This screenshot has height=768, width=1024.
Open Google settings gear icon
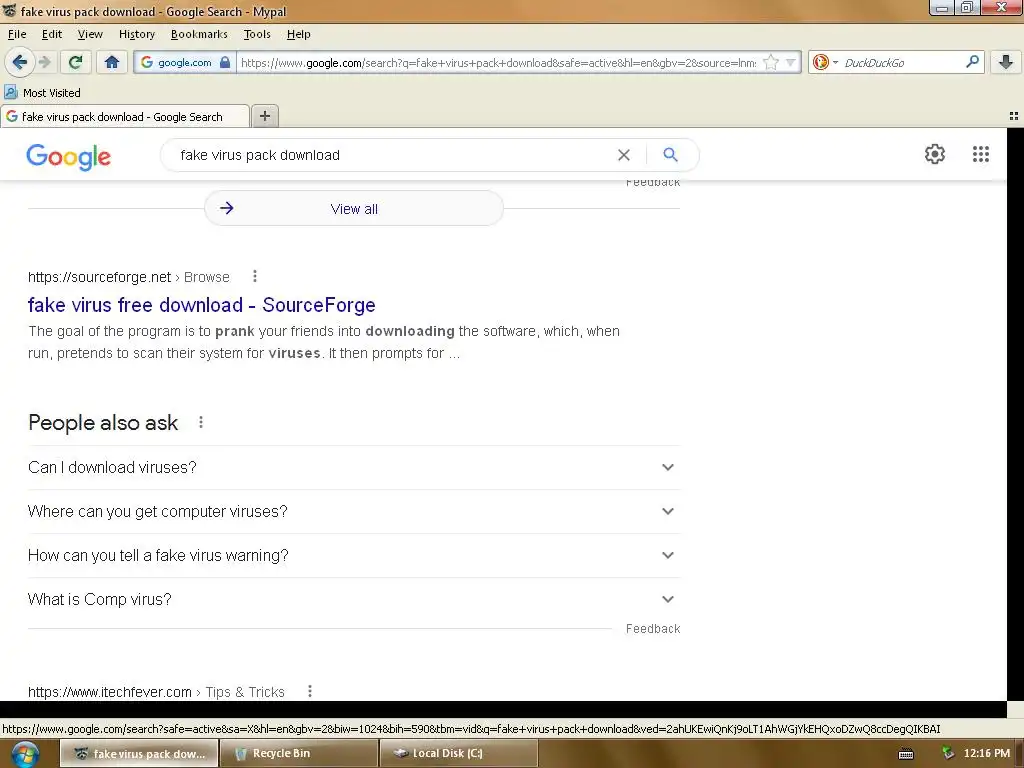point(935,154)
